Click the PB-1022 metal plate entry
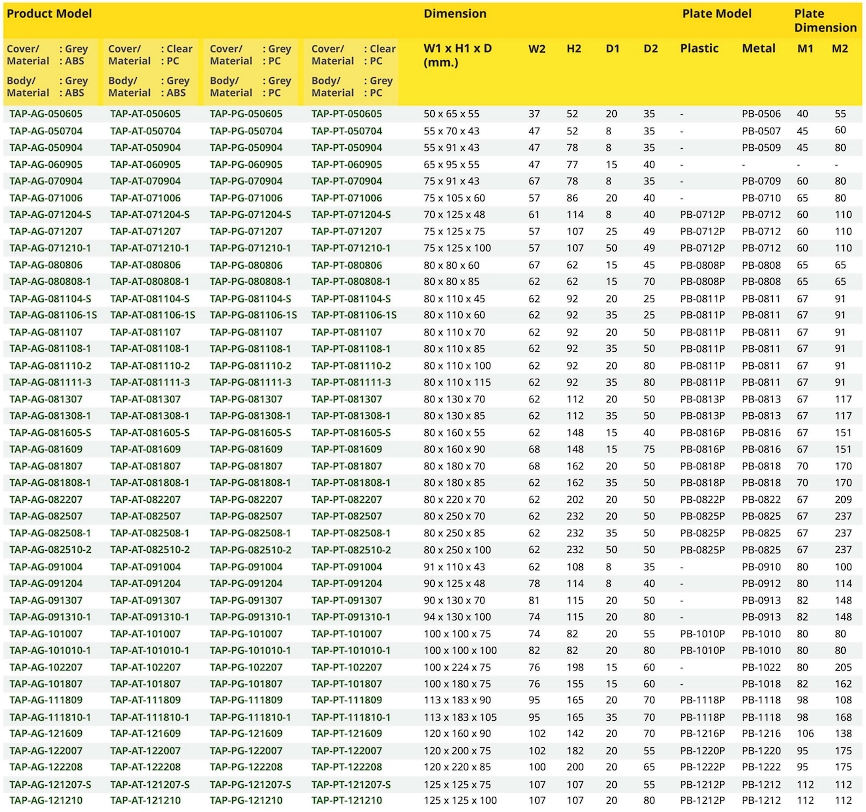 point(761,667)
